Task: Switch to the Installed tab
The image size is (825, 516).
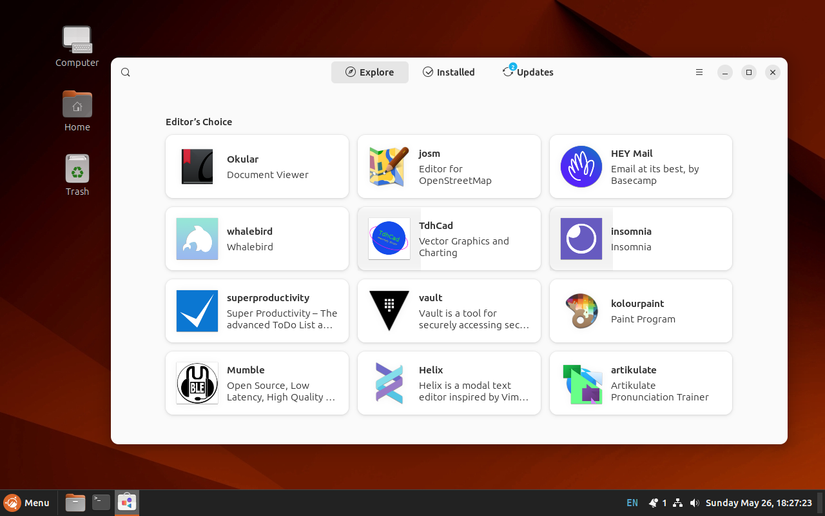Action: (448, 72)
